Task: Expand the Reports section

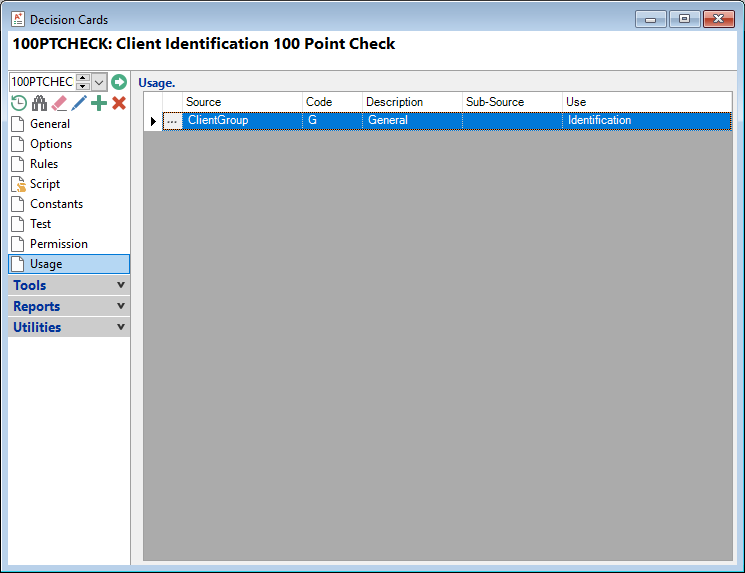Action: 68,307
